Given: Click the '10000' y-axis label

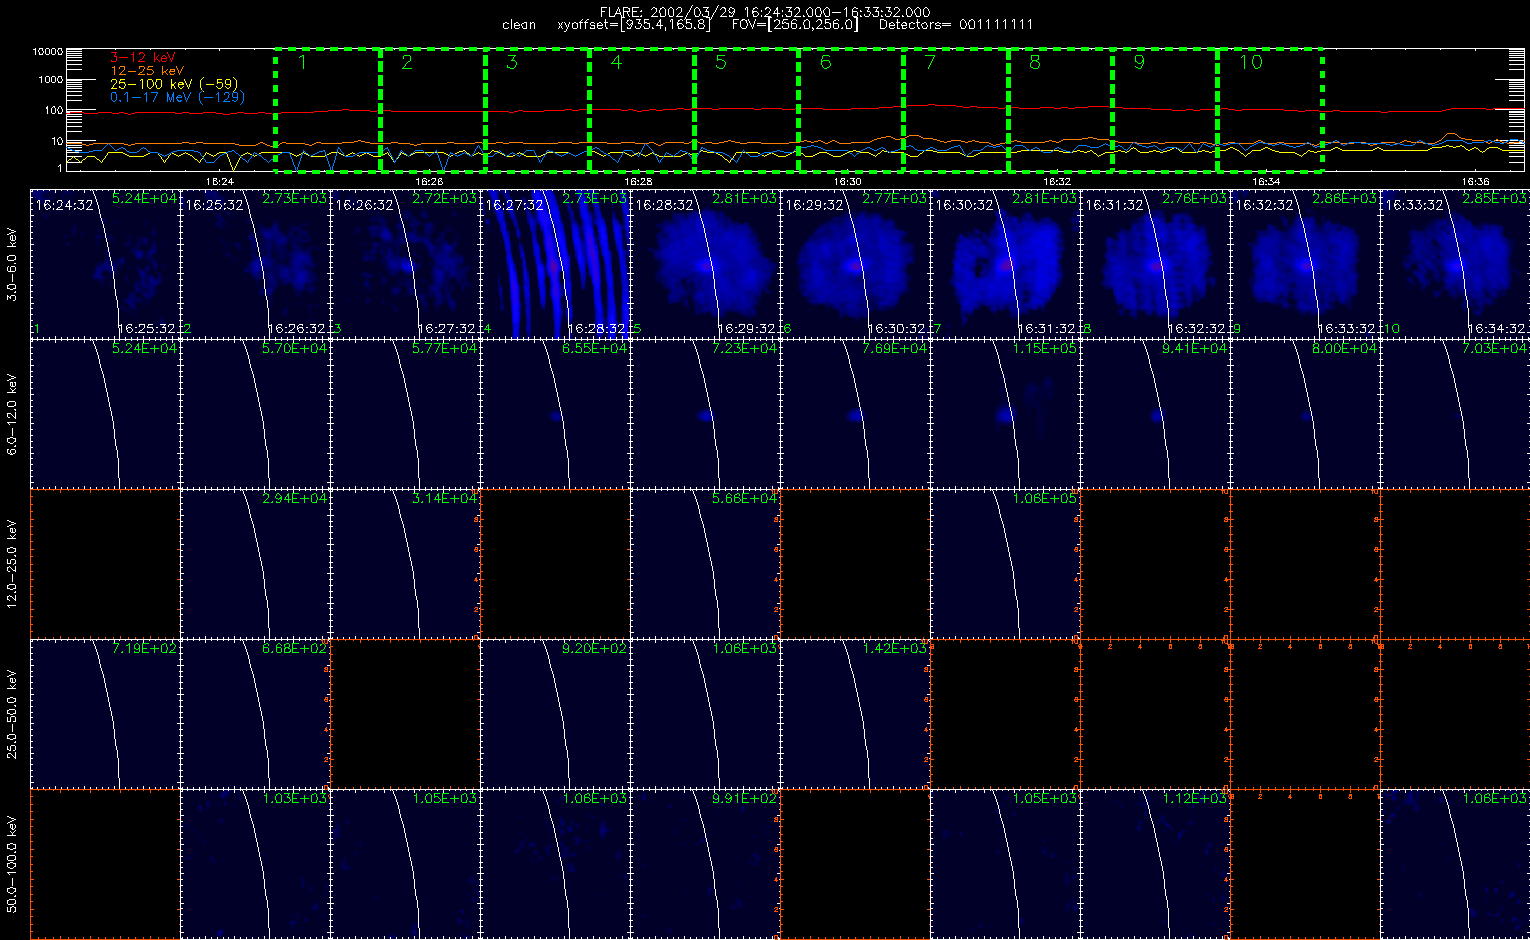Looking at the screenshot, I should click(48, 51).
